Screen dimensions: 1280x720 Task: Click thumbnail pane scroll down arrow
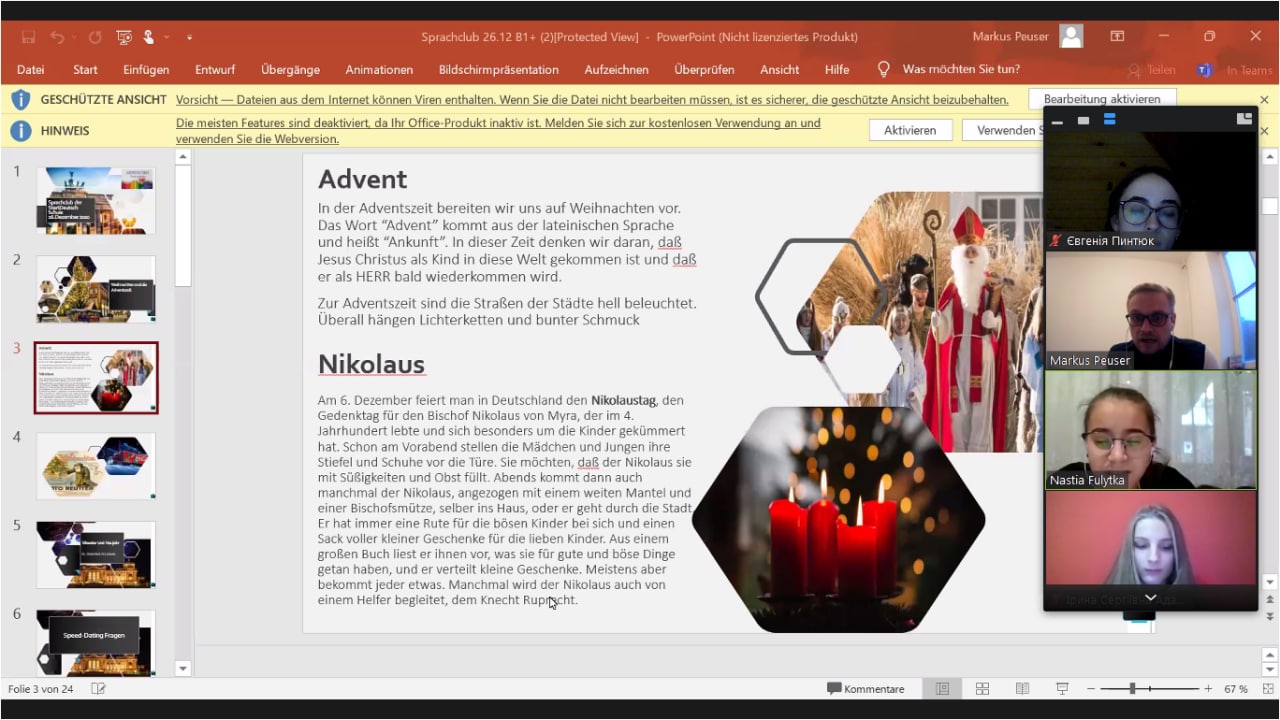point(183,668)
